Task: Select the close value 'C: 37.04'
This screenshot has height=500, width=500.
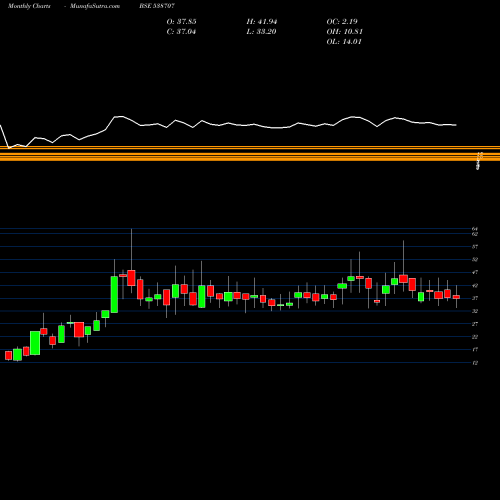Action: [181, 32]
